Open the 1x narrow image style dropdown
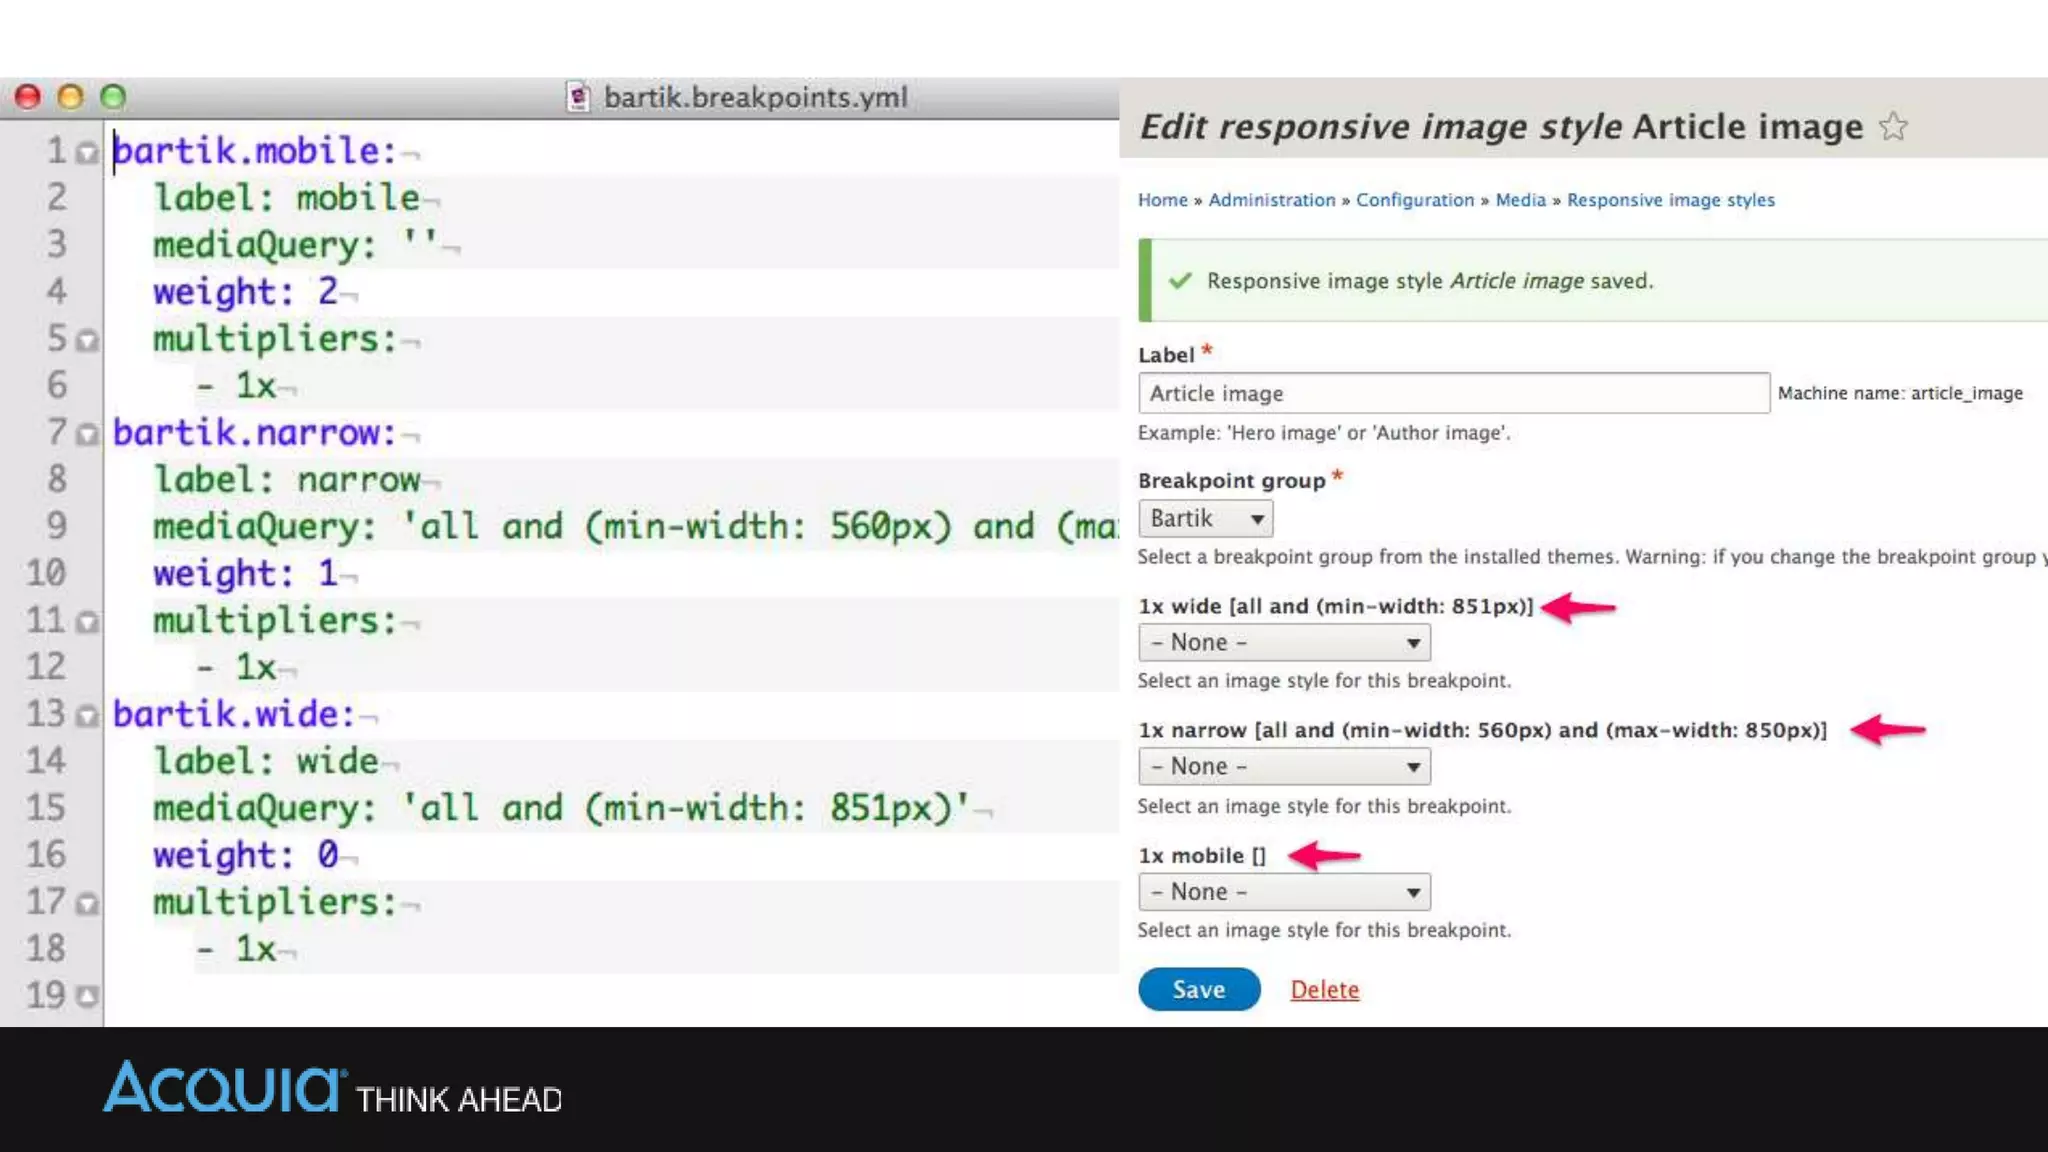 pyautogui.click(x=1284, y=767)
